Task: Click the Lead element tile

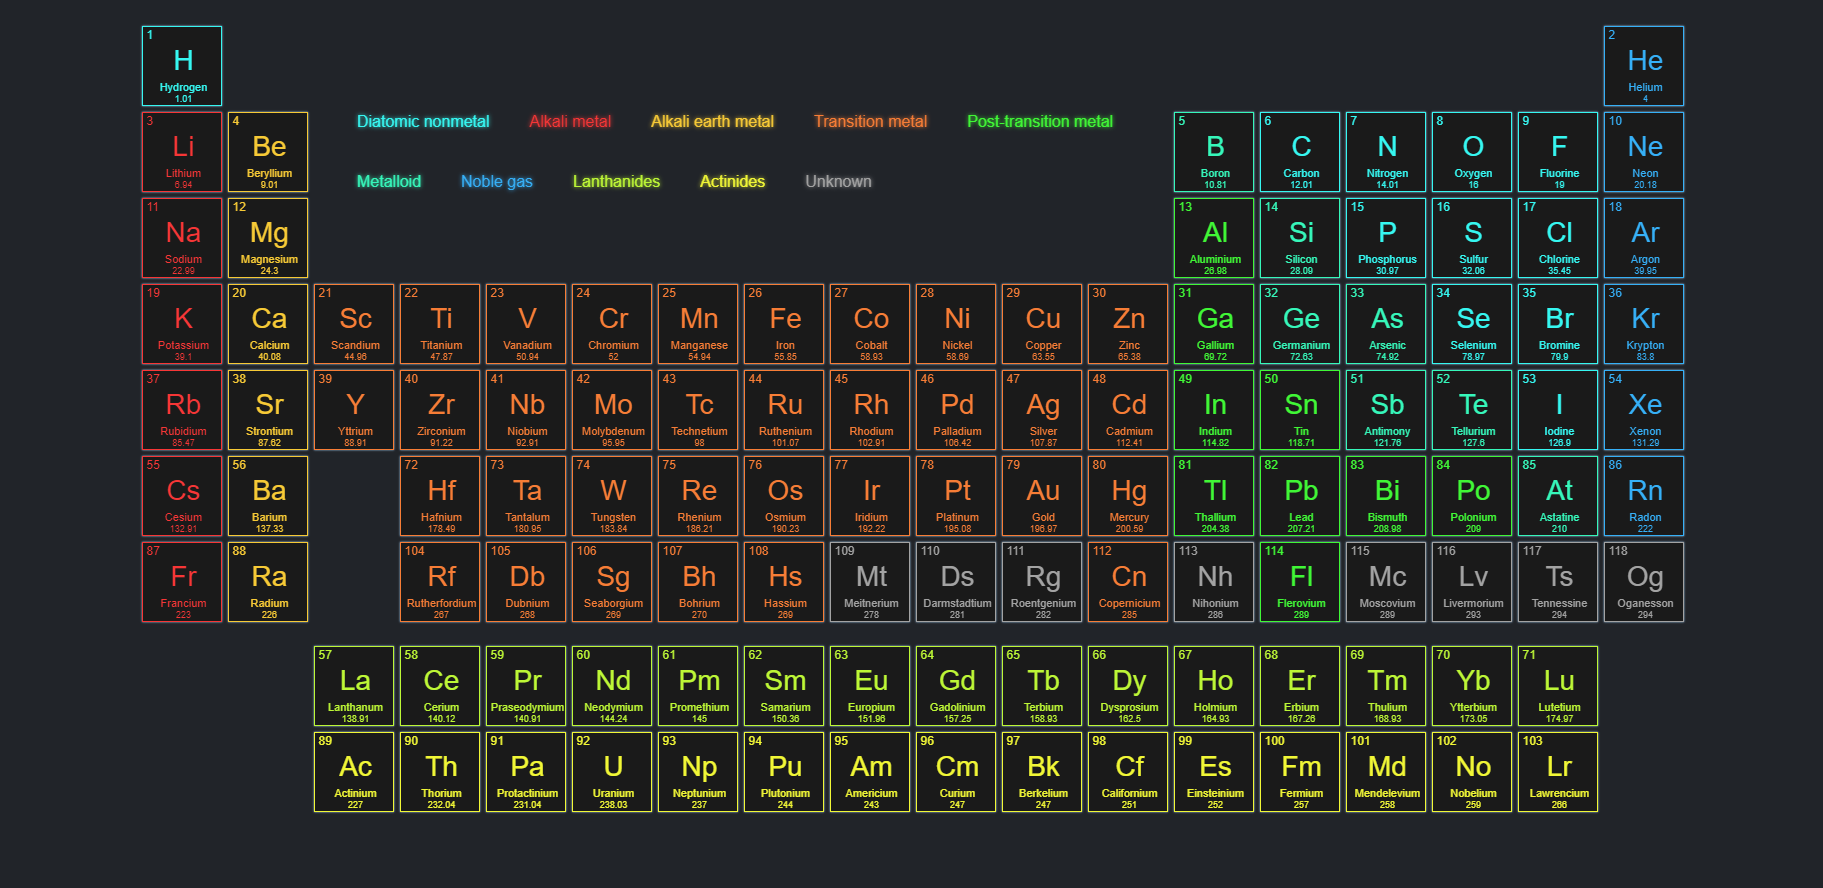Action: point(1300,496)
